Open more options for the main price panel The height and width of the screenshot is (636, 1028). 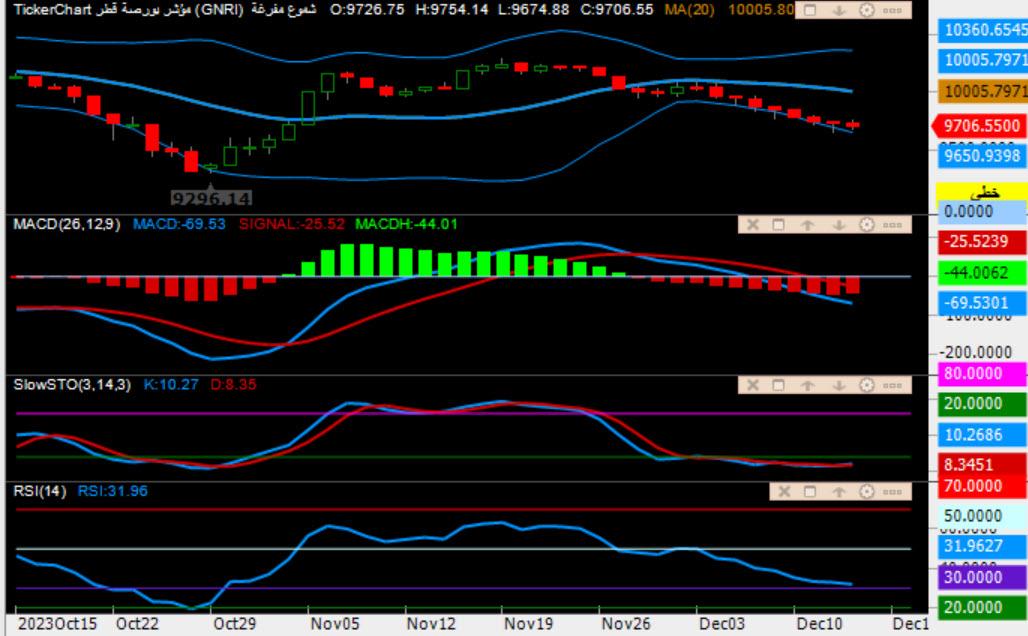point(892,10)
